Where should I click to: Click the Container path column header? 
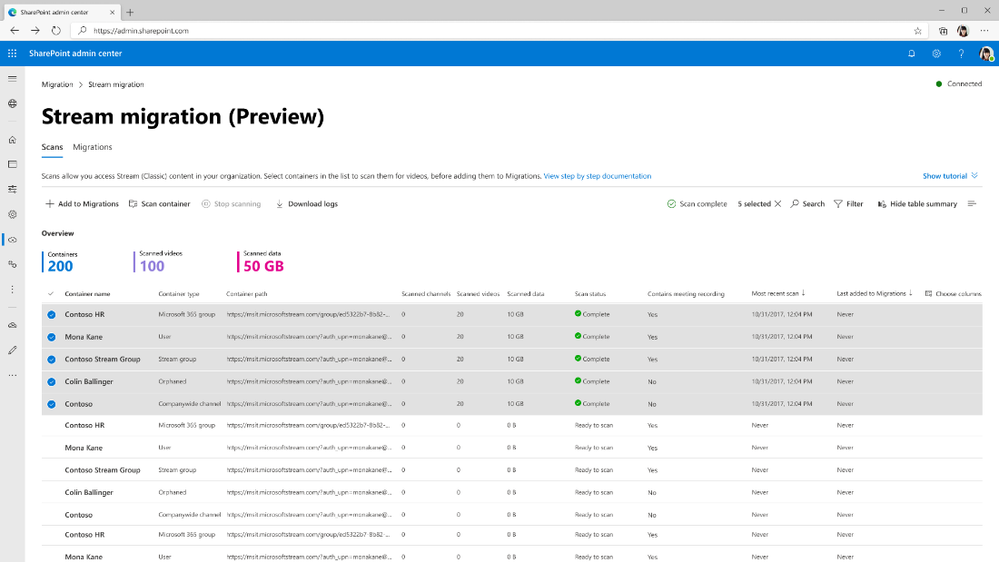247,294
